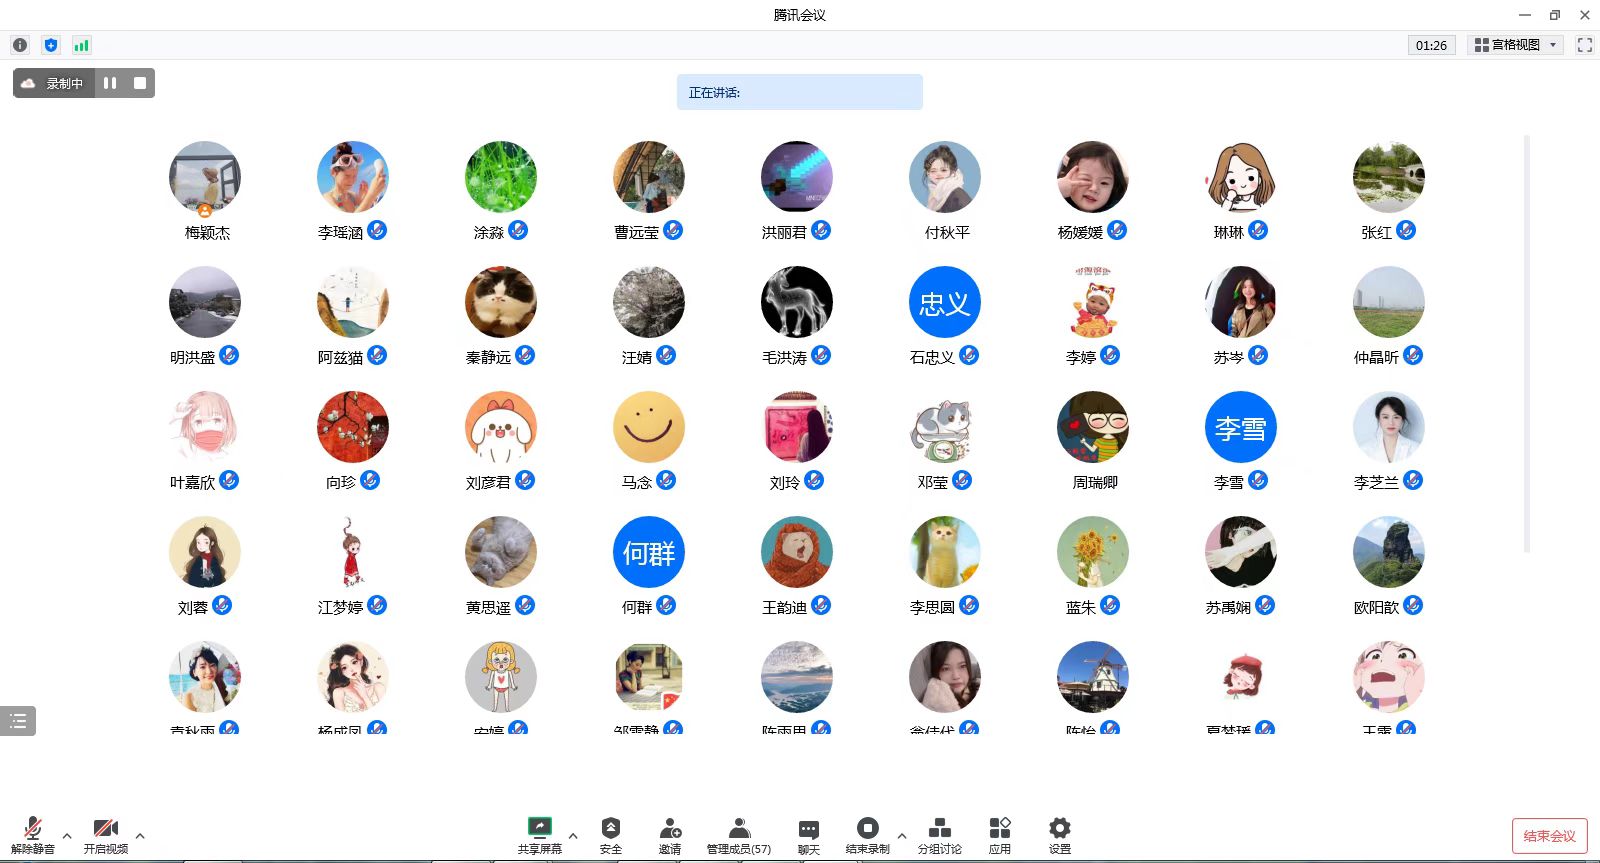Open manage members (管理成员) panel

pos(739,834)
